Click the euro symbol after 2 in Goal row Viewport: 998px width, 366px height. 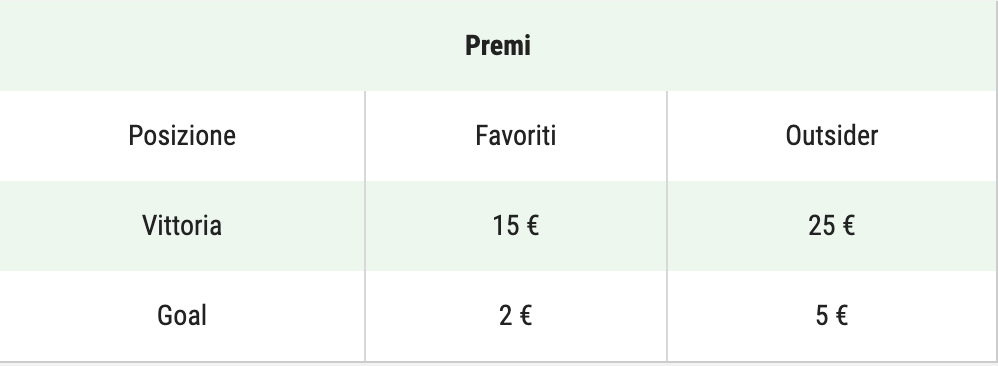coord(524,316)
